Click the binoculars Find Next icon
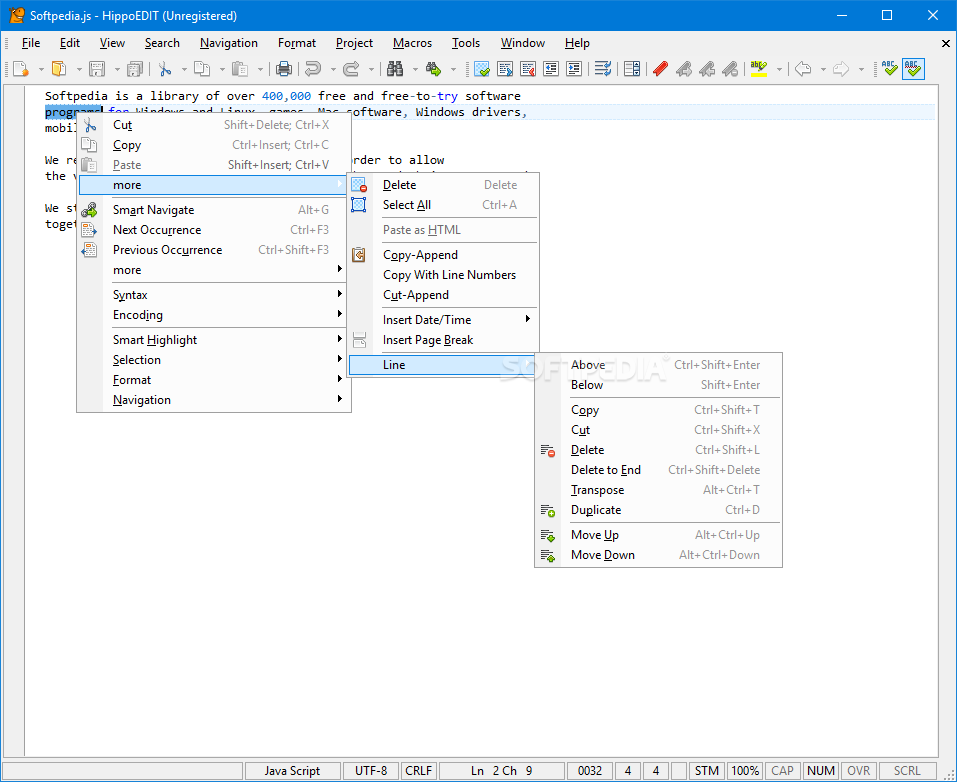Screen dimensions: 957x782 point(433,69)
